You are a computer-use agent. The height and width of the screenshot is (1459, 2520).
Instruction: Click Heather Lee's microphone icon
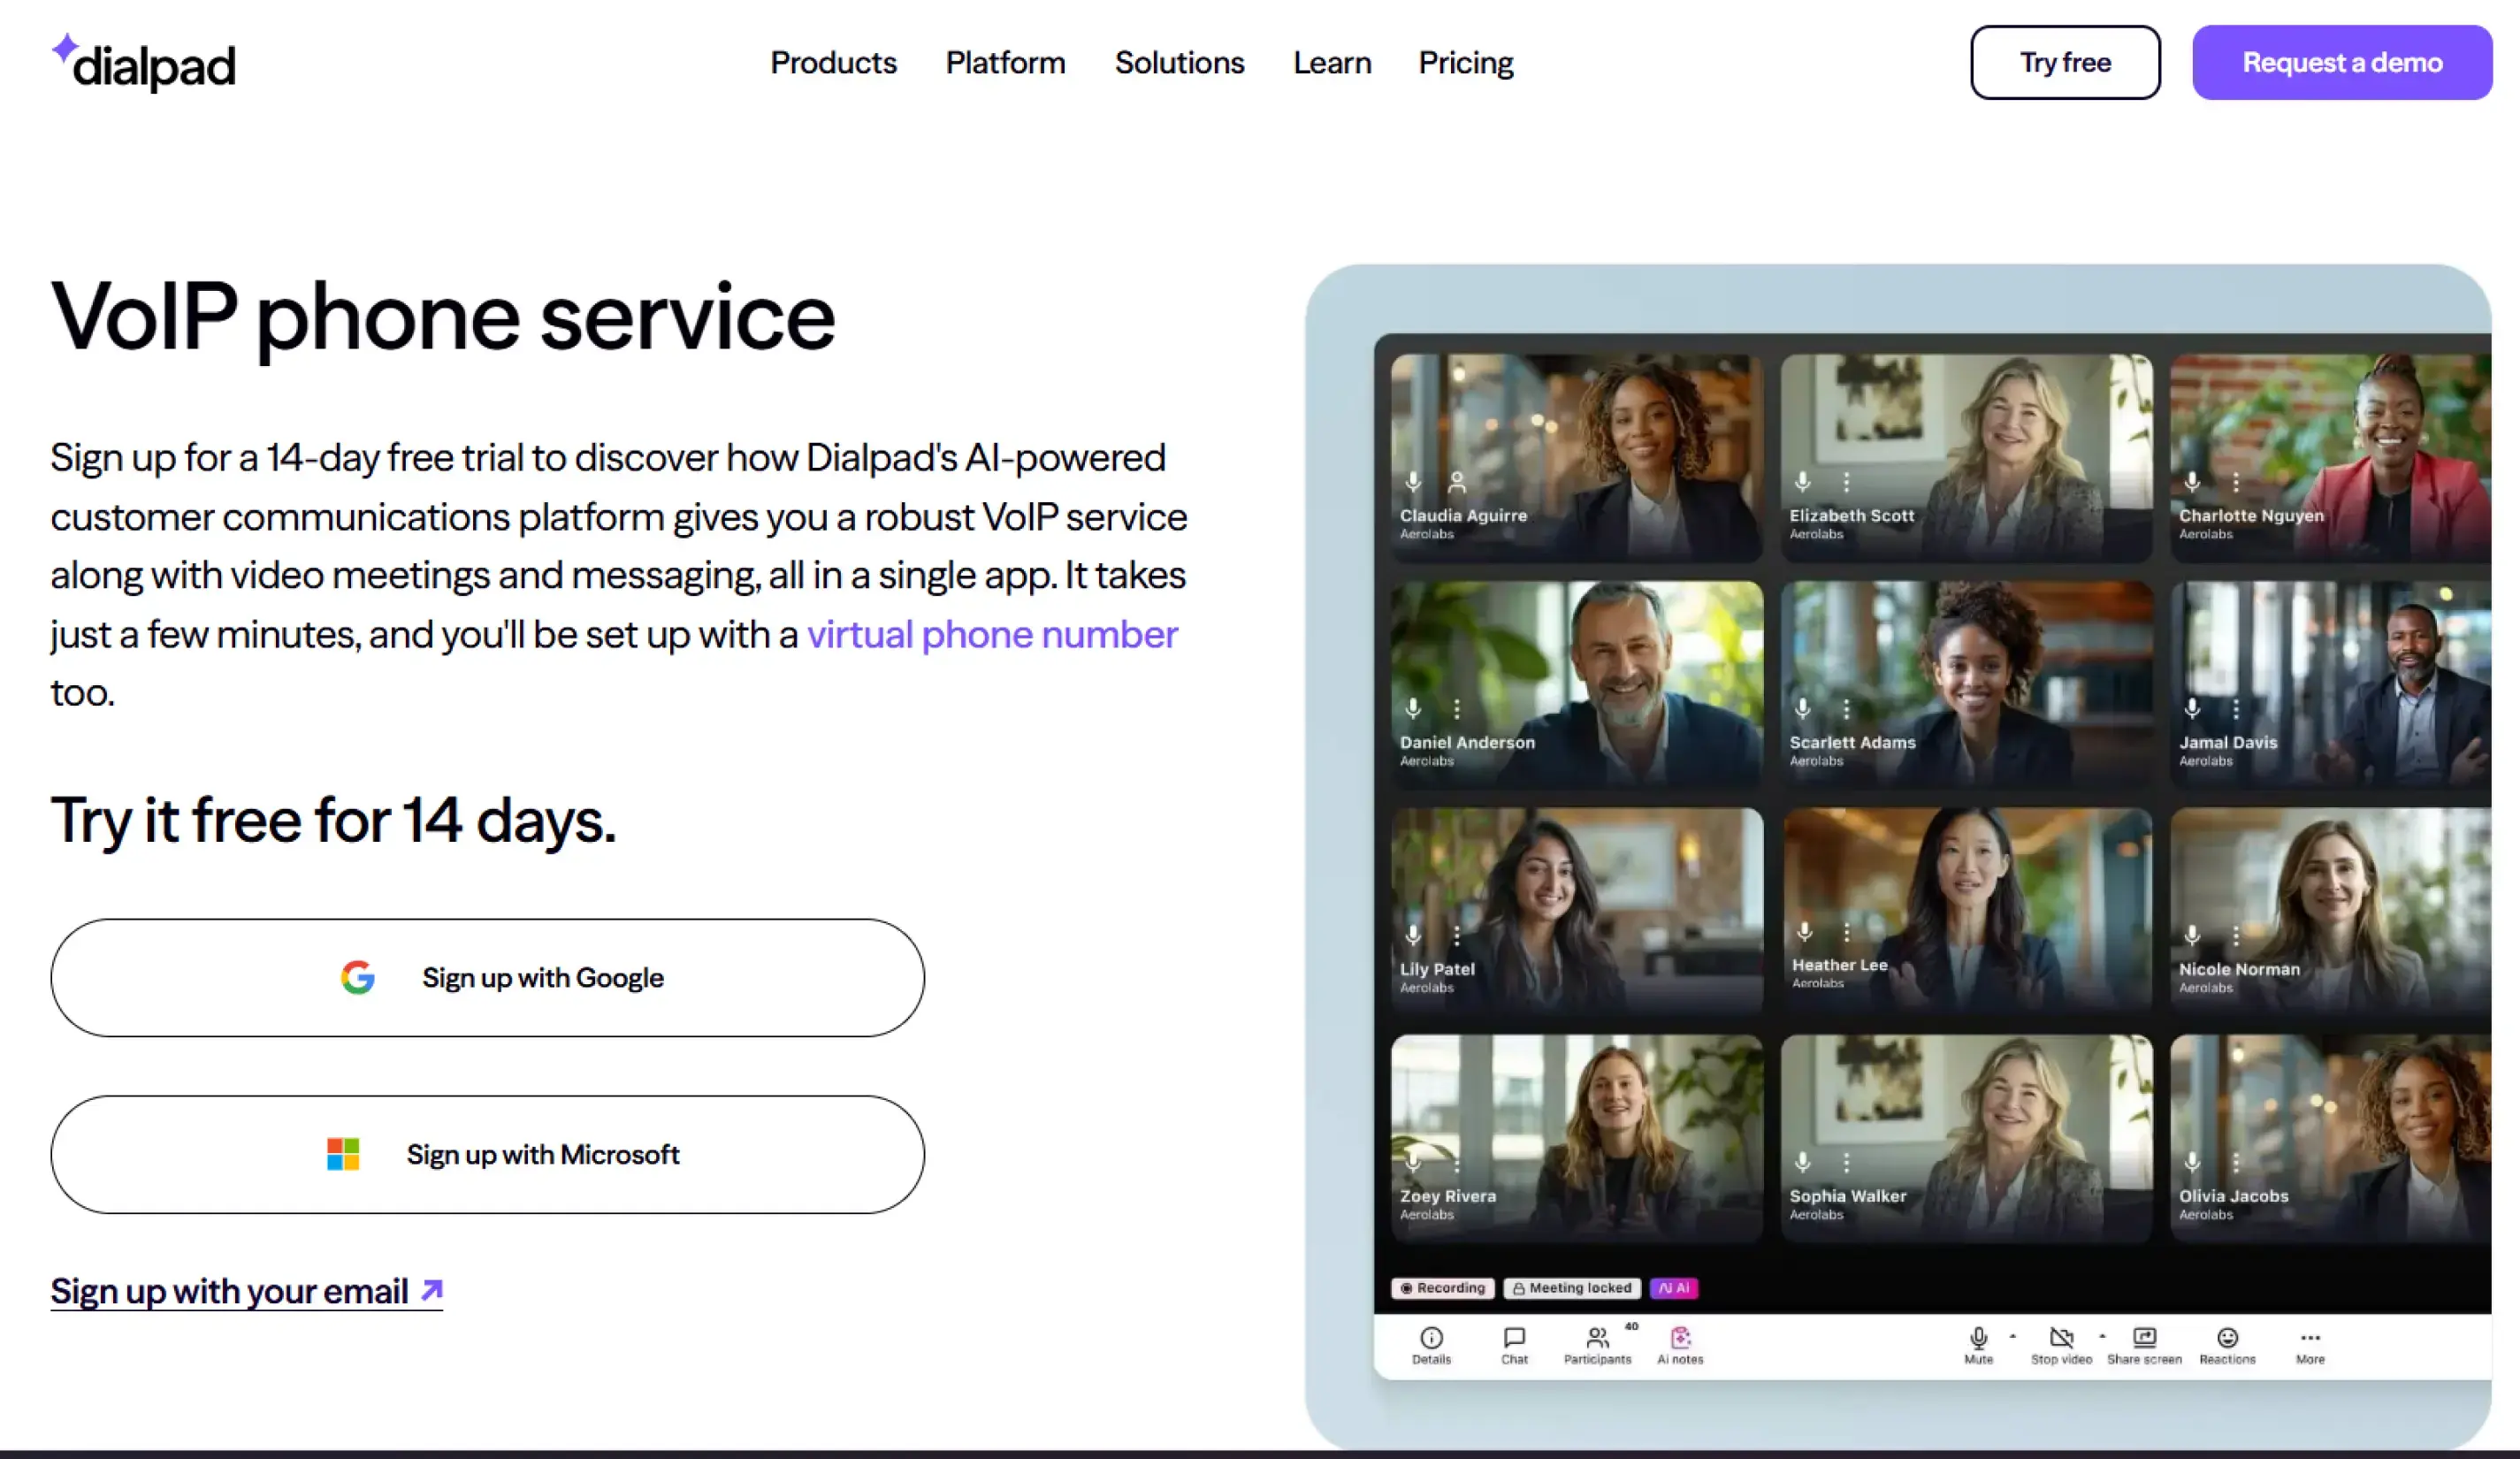[1804, 932]
